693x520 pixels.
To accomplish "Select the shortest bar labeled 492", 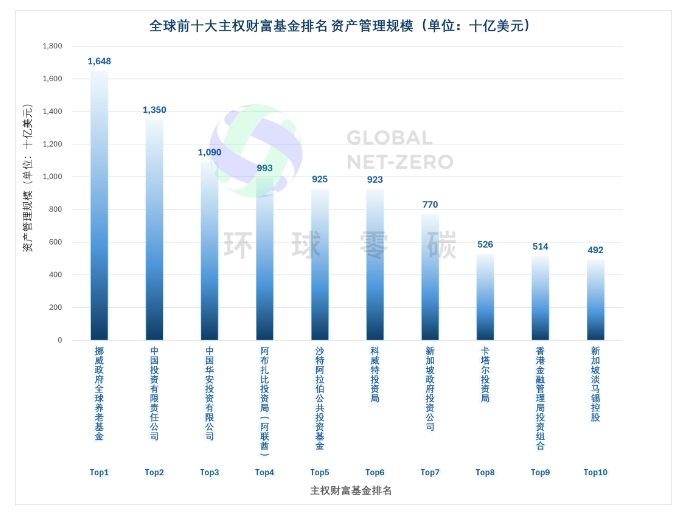I will 595,300.
